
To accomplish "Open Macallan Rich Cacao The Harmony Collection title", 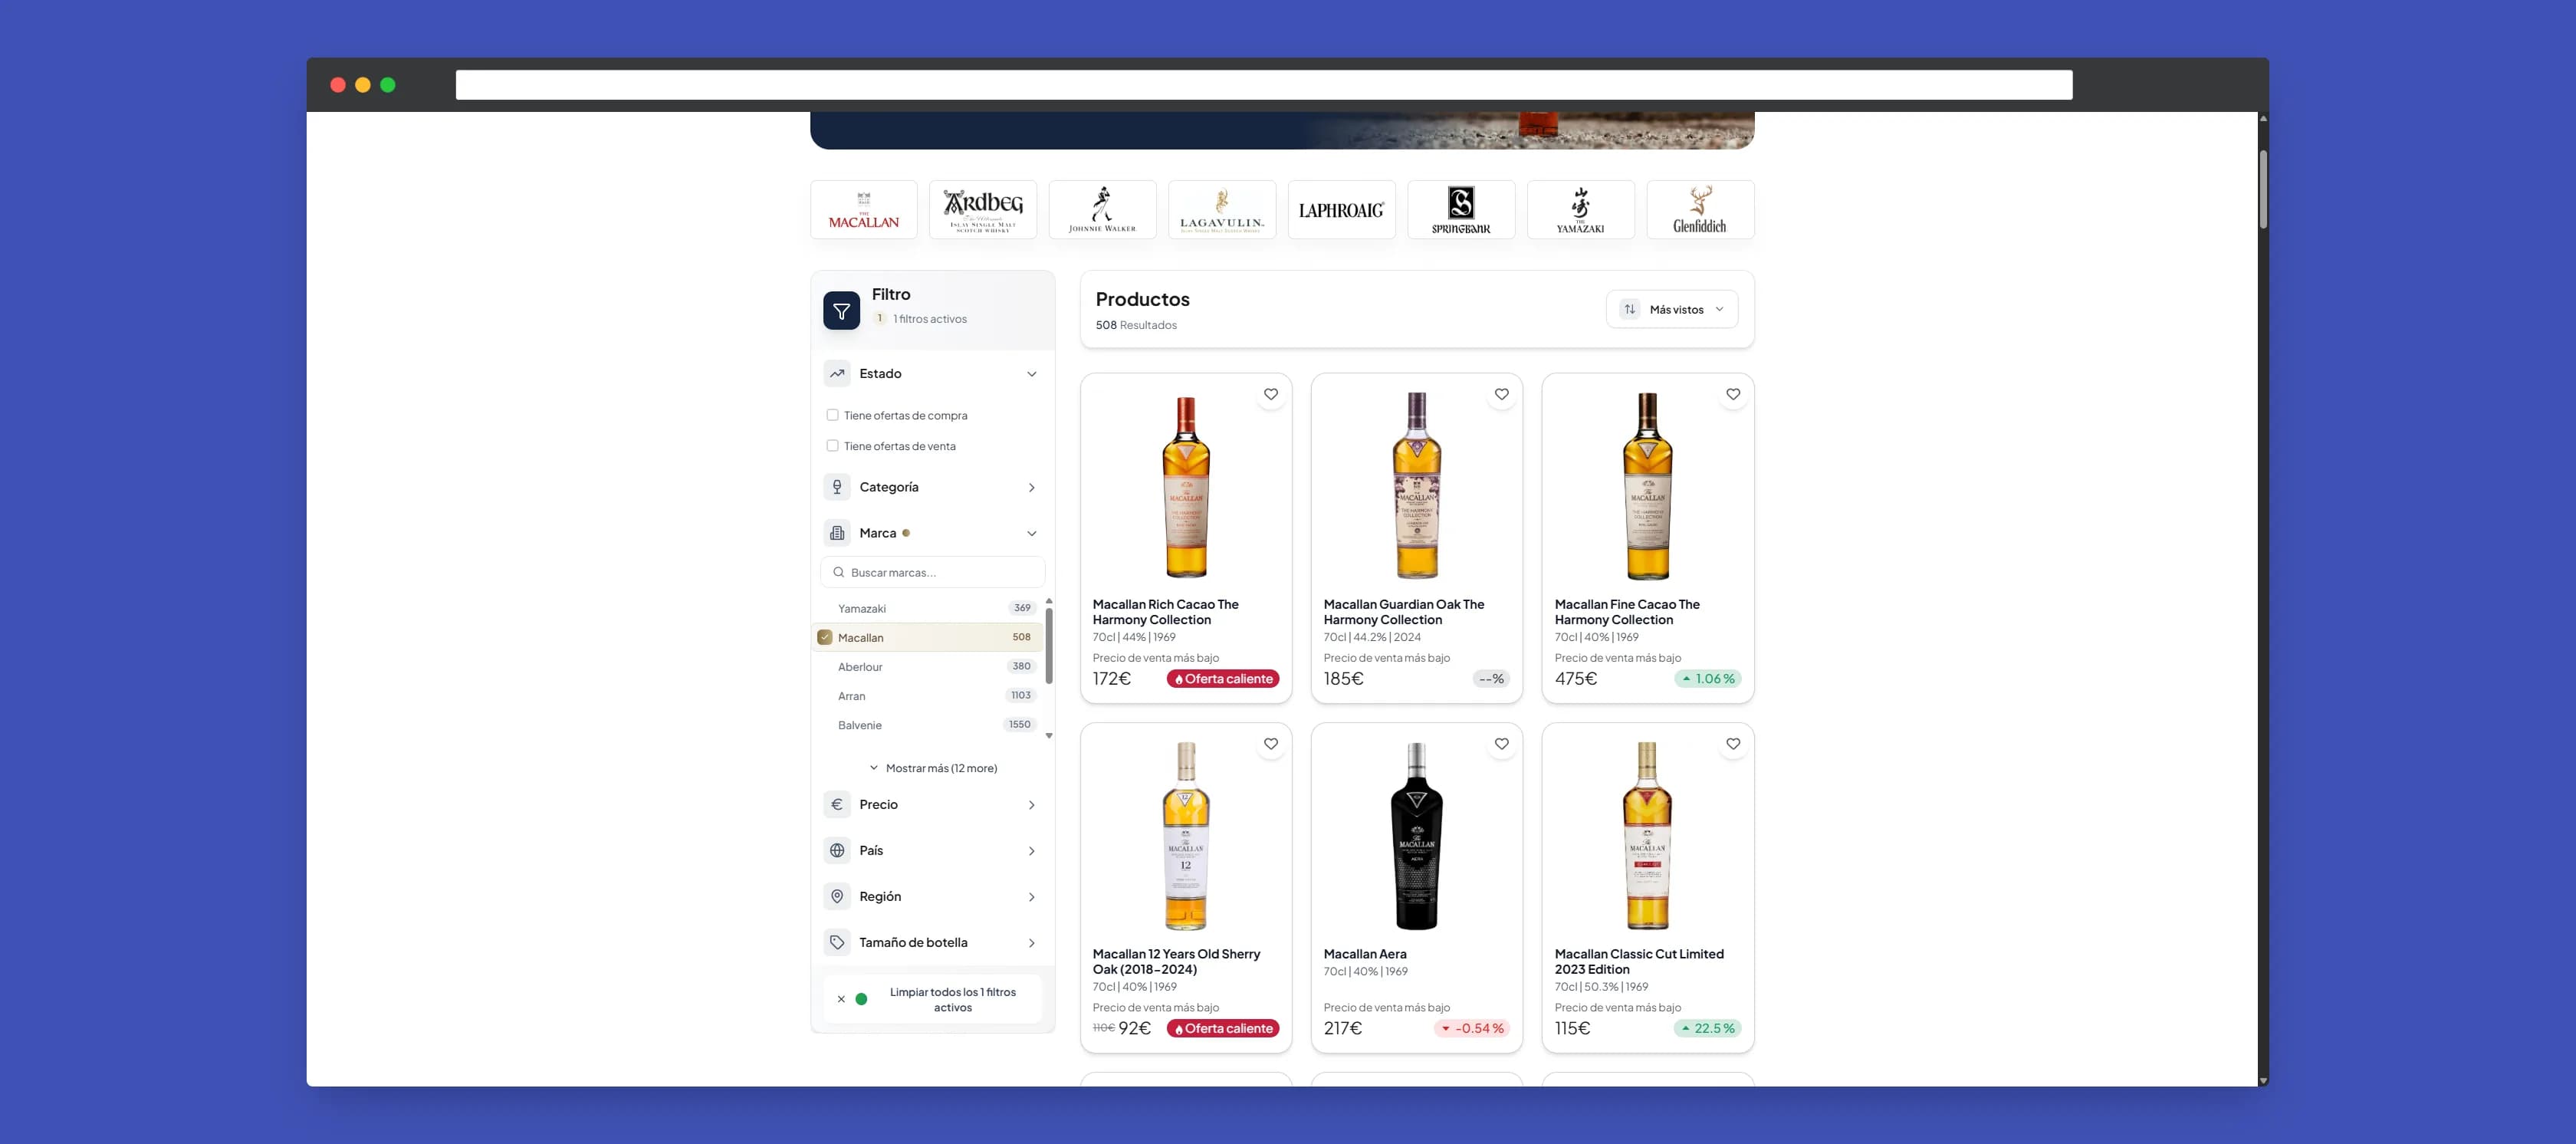I will tap(1166, 612).
